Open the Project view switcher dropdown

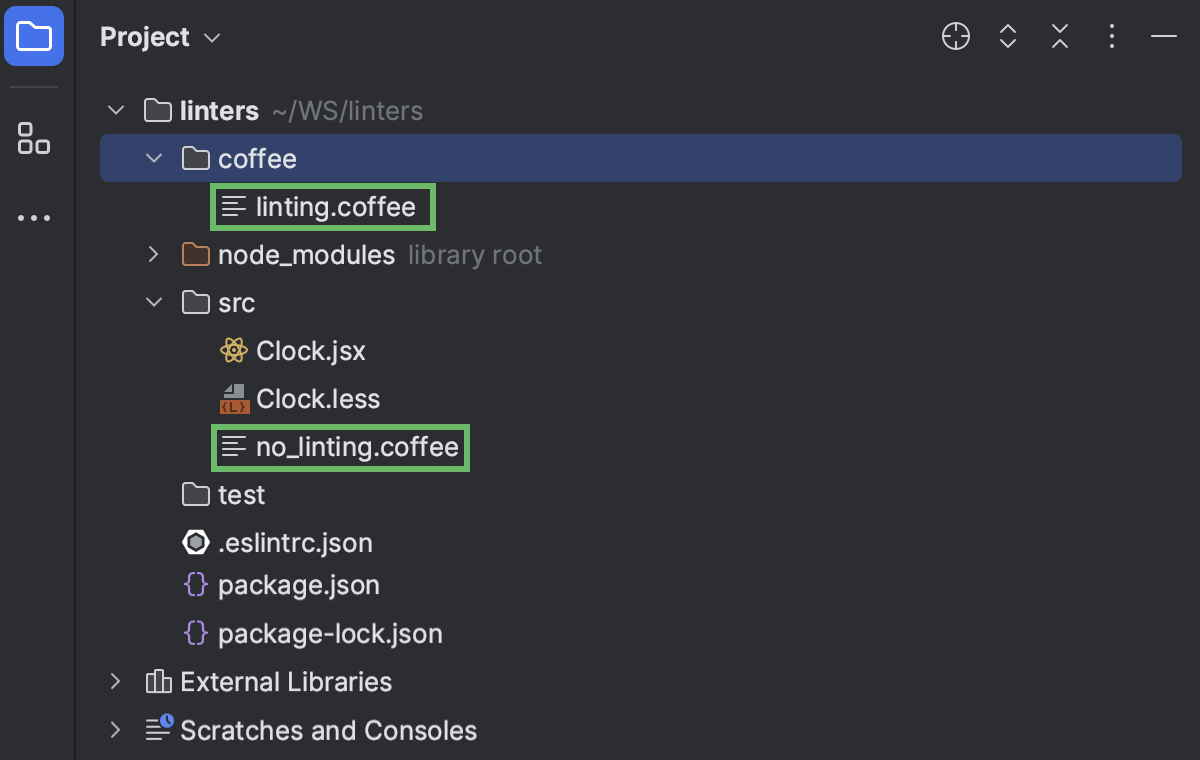[x=211, y=38]
